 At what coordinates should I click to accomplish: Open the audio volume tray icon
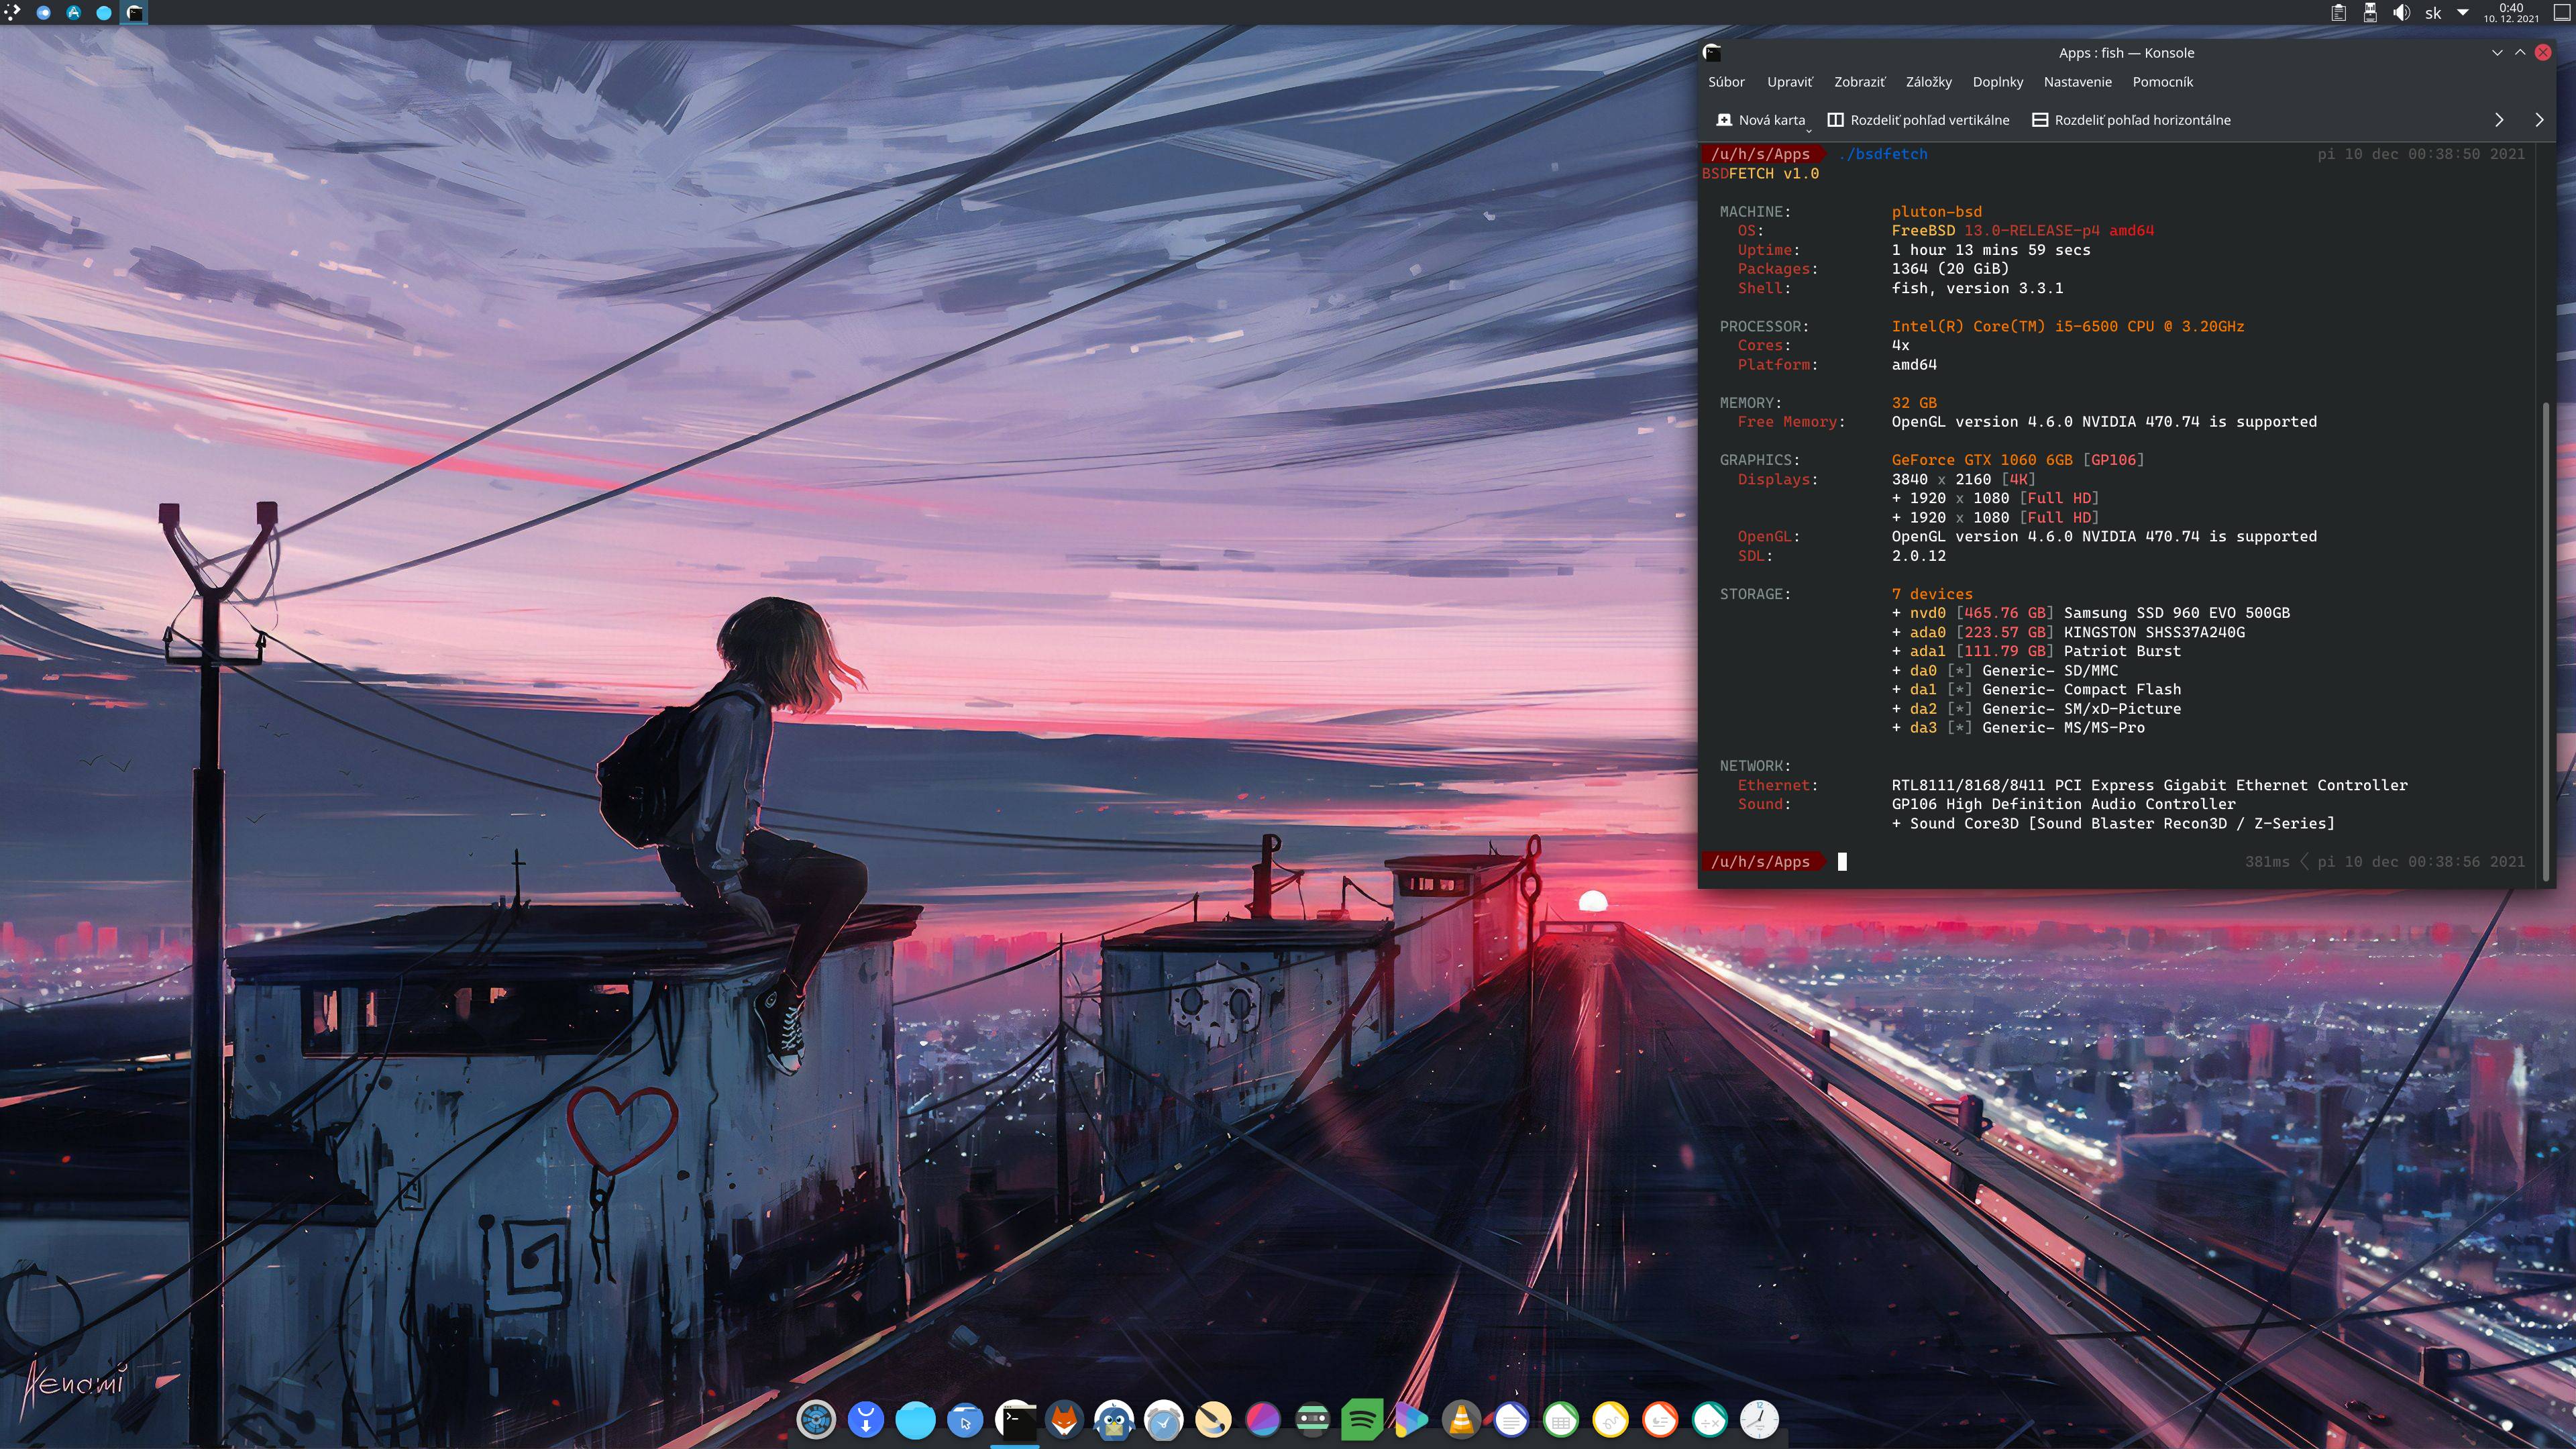pos(2401,13)
